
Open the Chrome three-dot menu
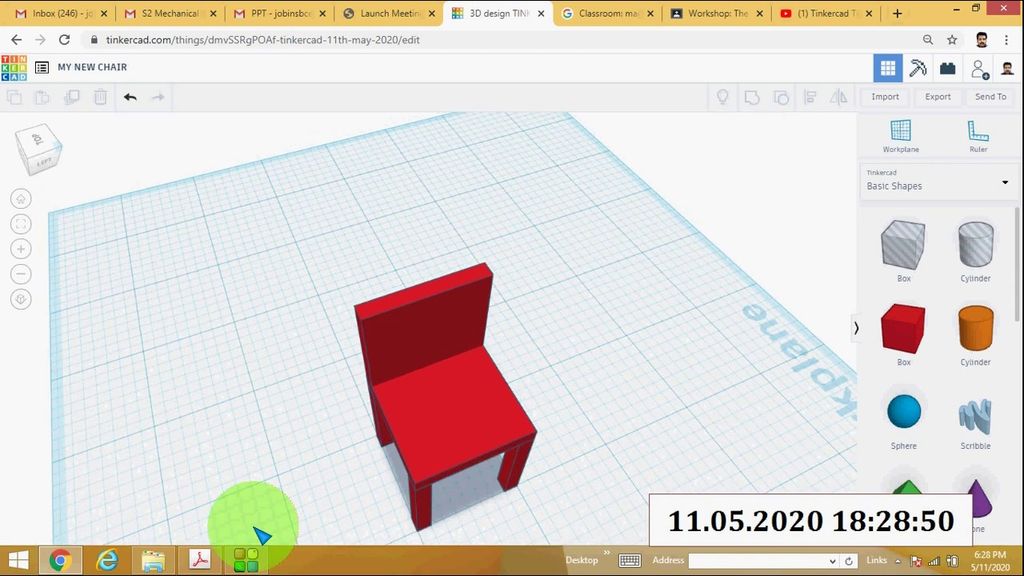click(x=1006, y=40)
